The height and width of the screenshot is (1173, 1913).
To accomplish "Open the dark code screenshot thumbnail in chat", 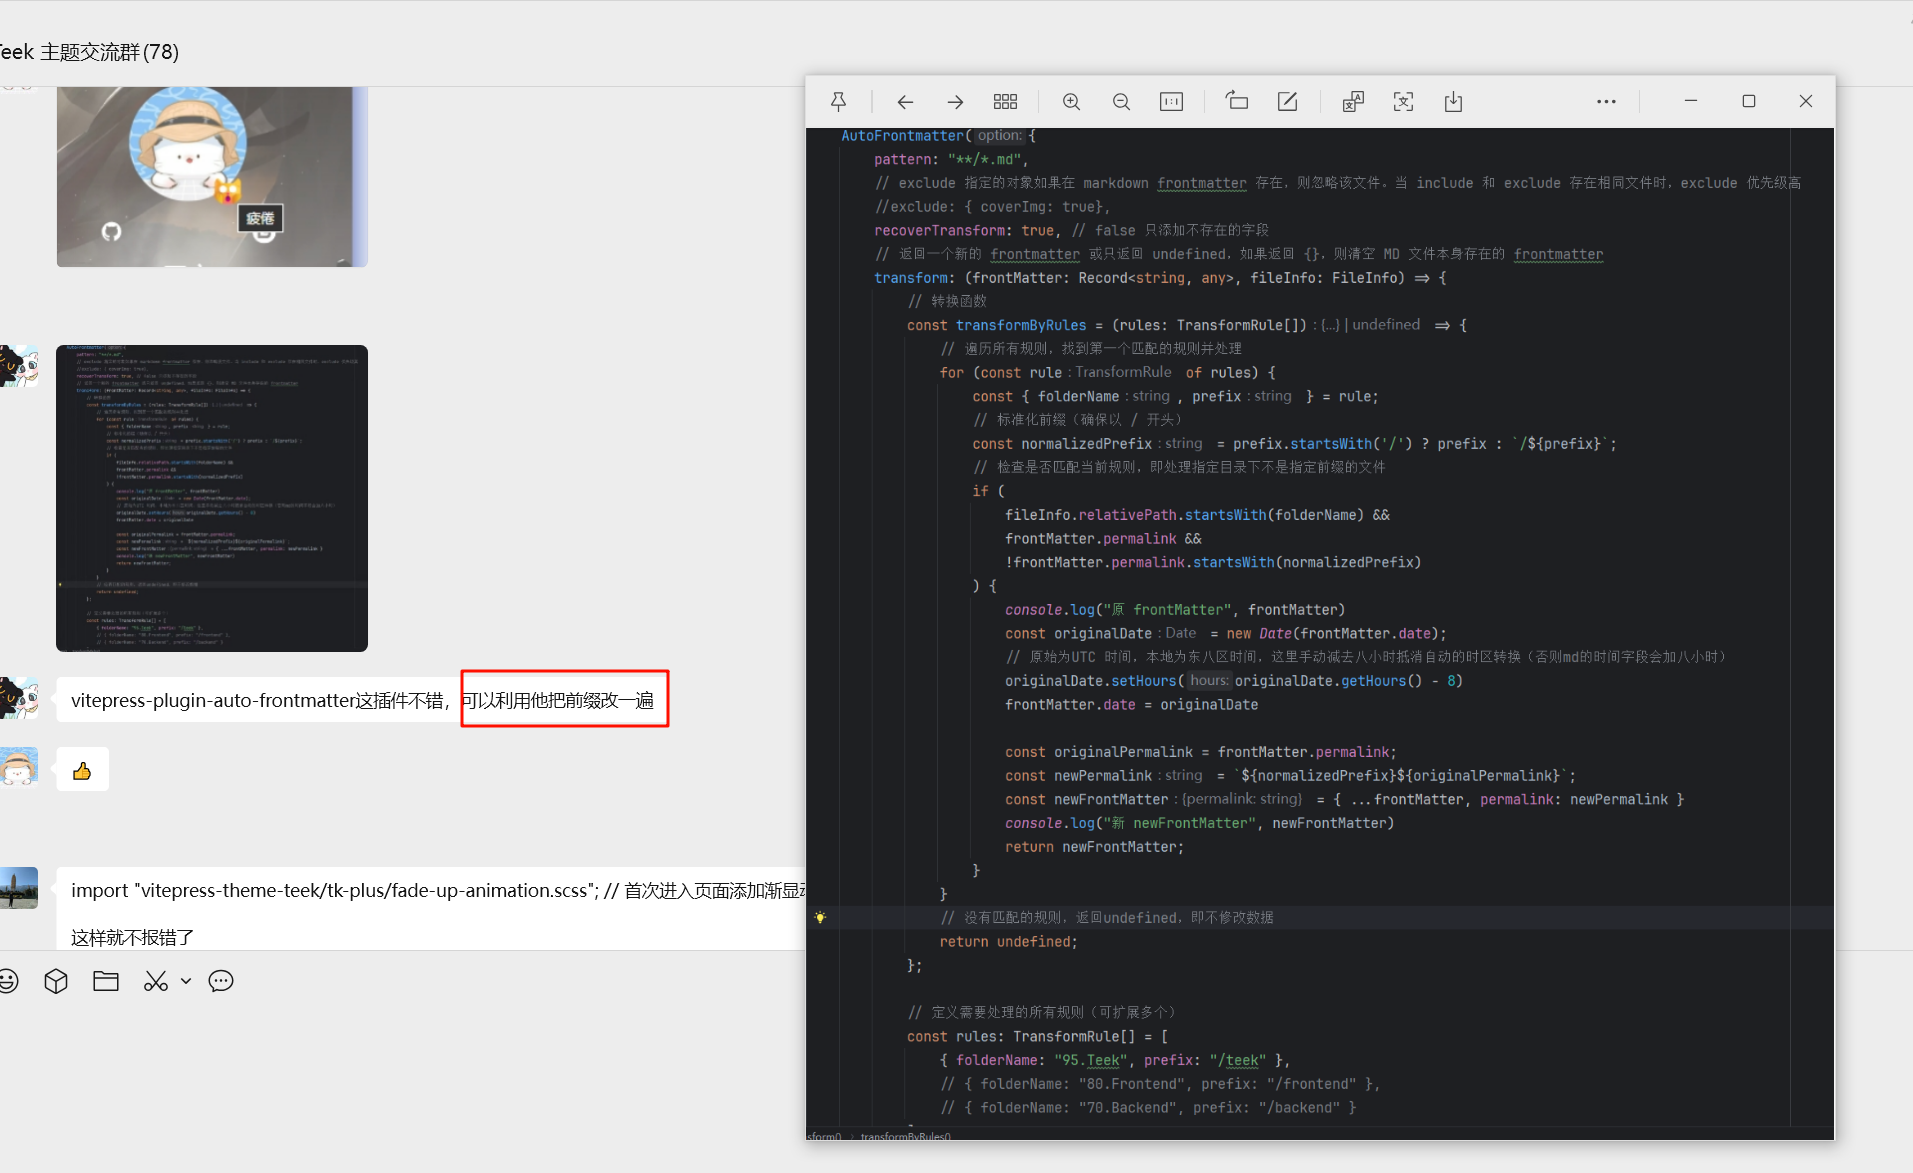I will [212, 498].
